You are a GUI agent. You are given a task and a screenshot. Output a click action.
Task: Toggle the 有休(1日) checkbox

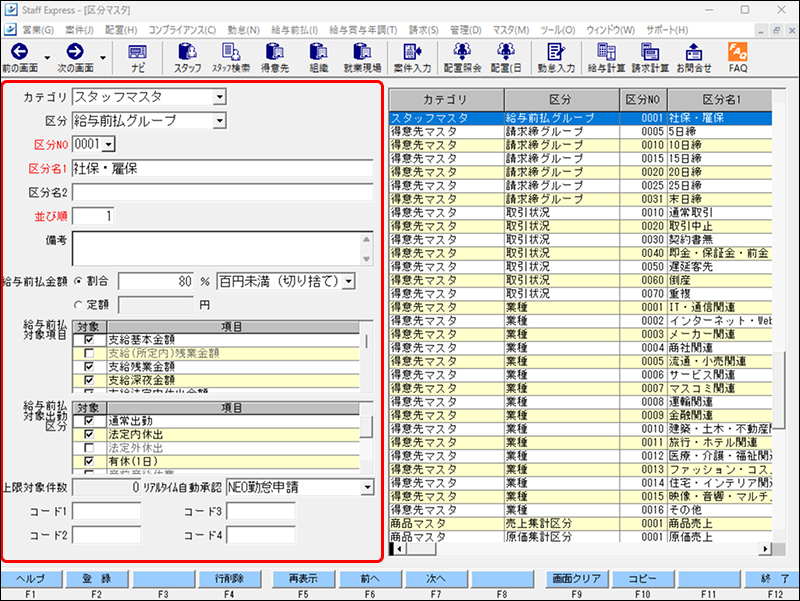(x=89, y=461)
